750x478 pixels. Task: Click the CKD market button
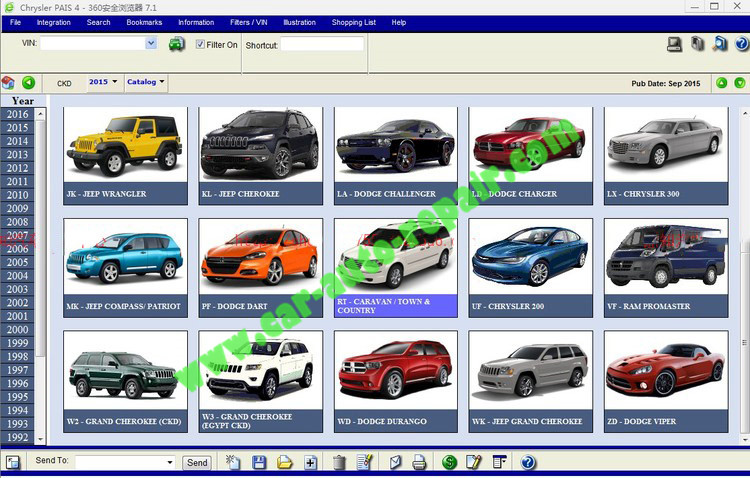(64, 83)
